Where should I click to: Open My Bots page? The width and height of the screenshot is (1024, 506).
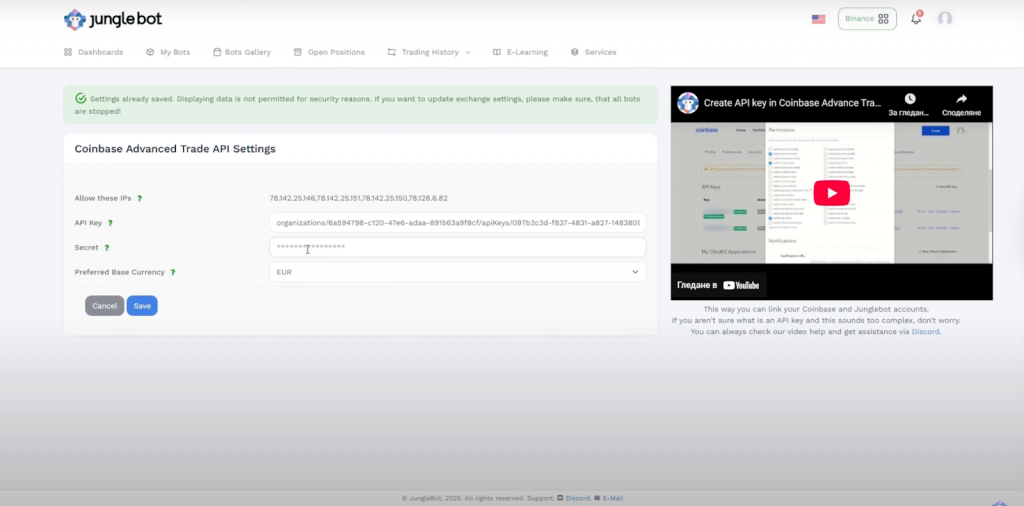tap(168, 52)
